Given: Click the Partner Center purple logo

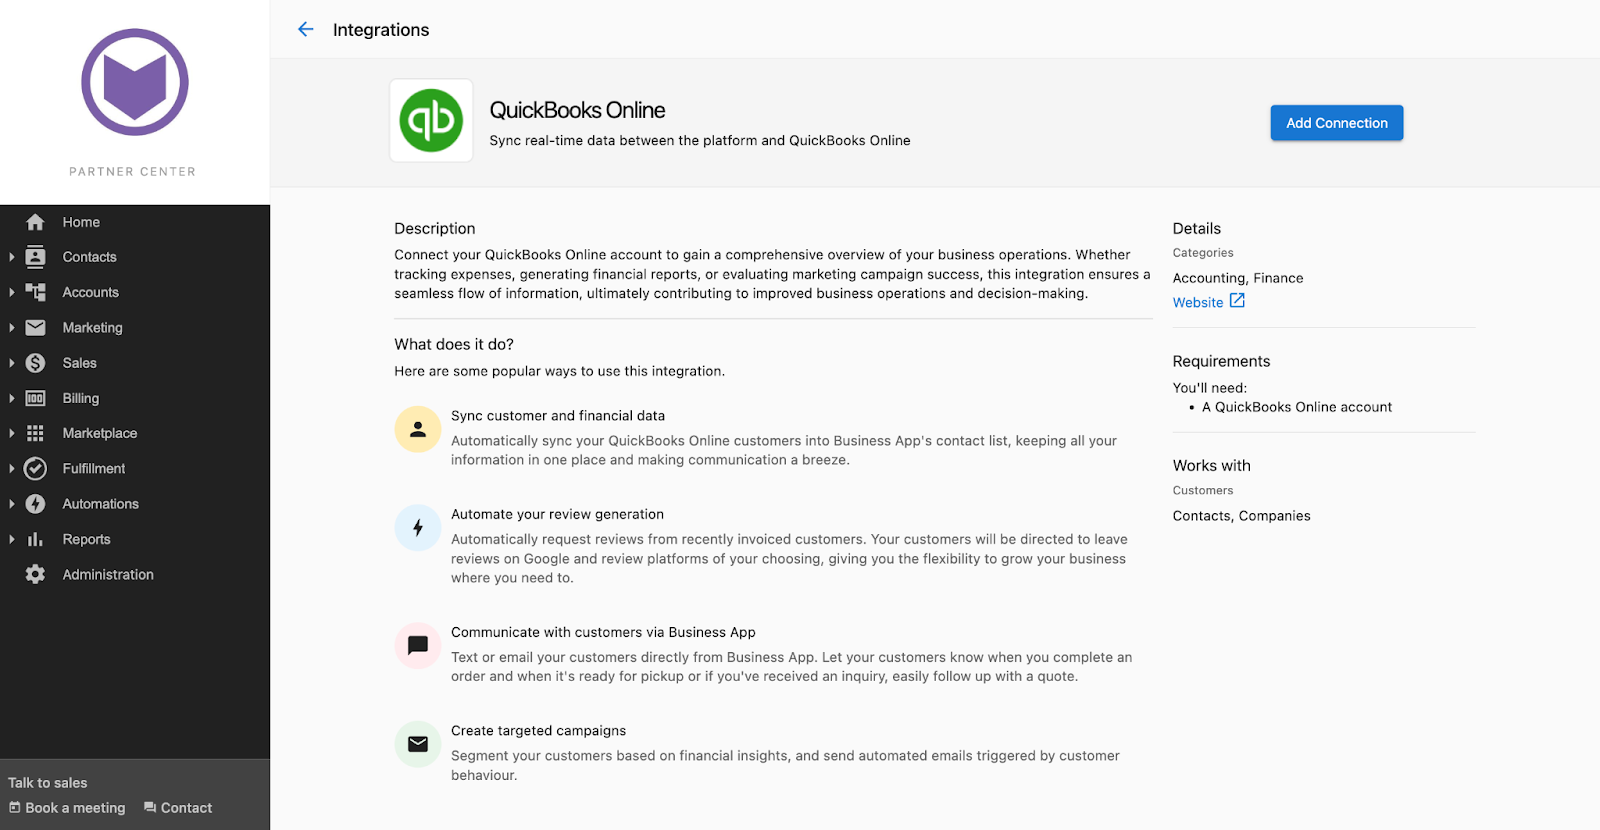Looking at the screenshot, I should tap(135, 82).
